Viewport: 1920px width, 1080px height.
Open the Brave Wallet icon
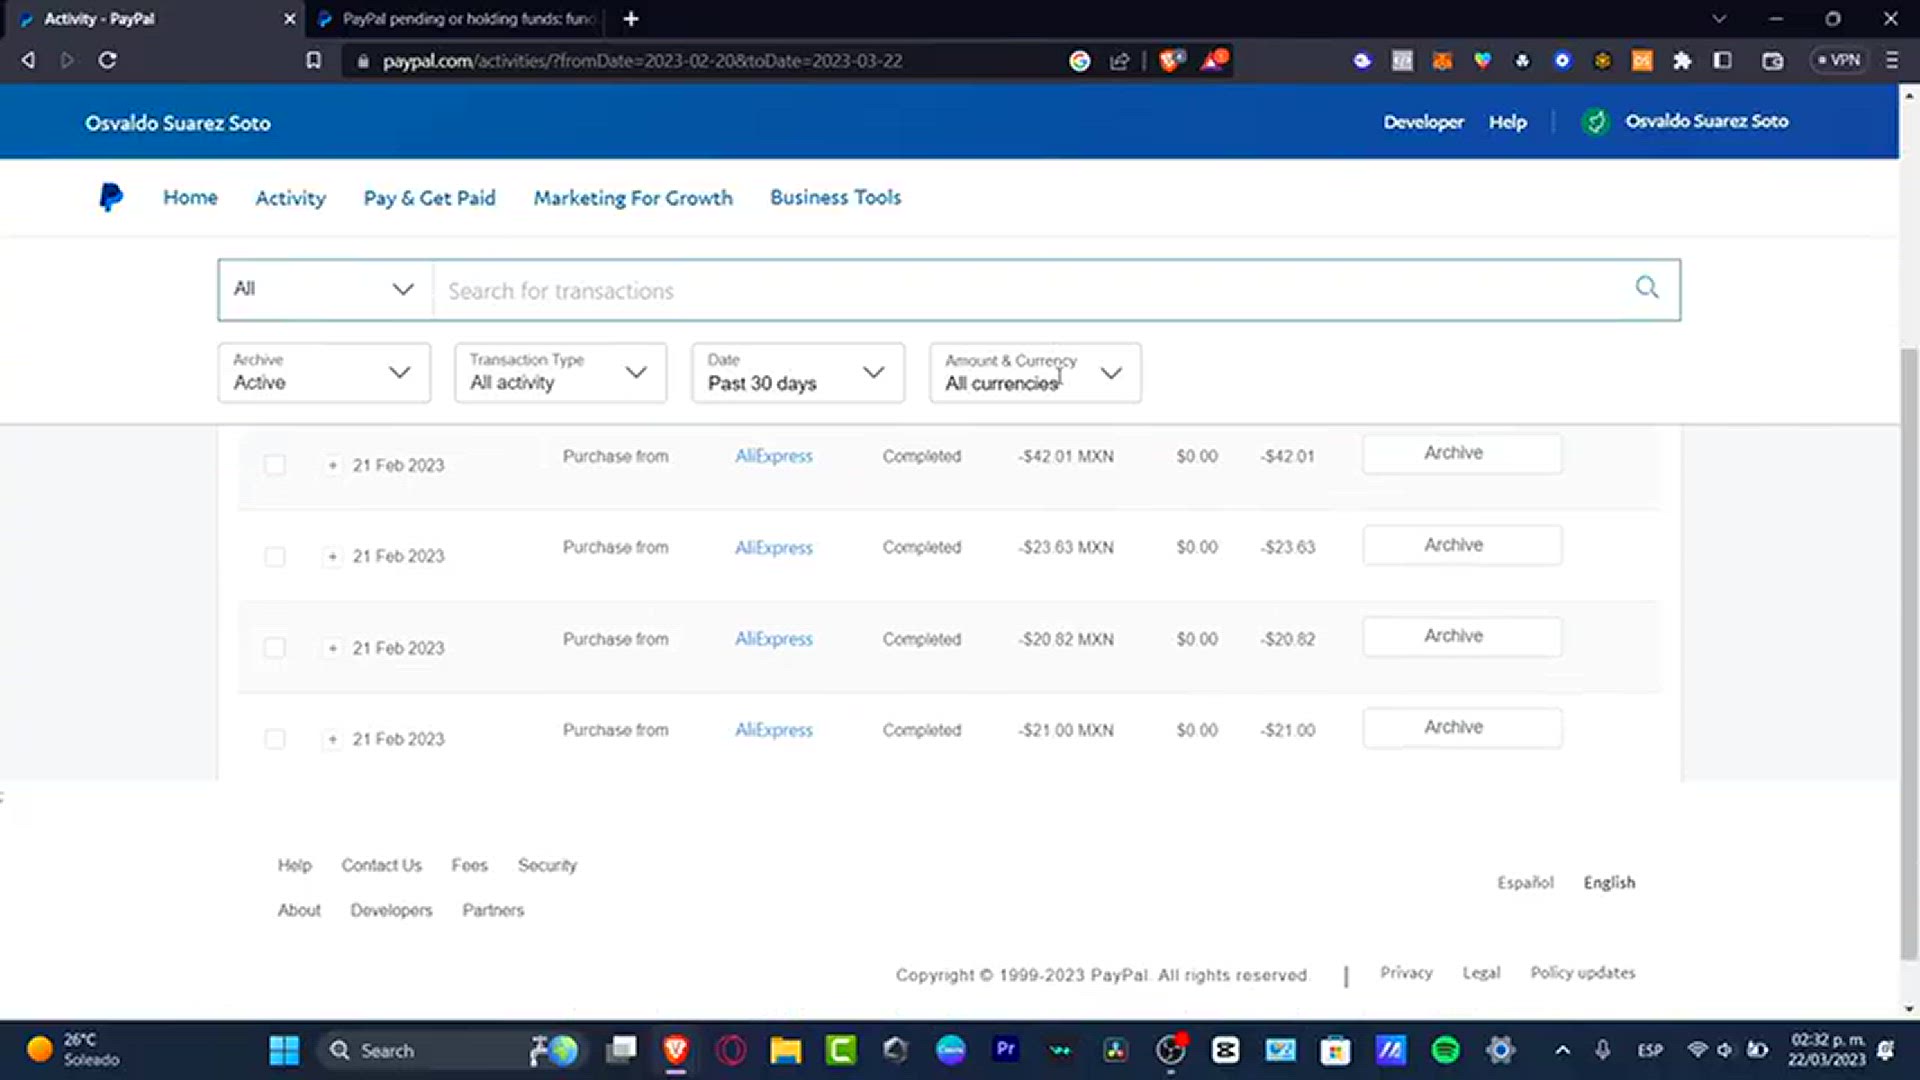pos(1772,61)
